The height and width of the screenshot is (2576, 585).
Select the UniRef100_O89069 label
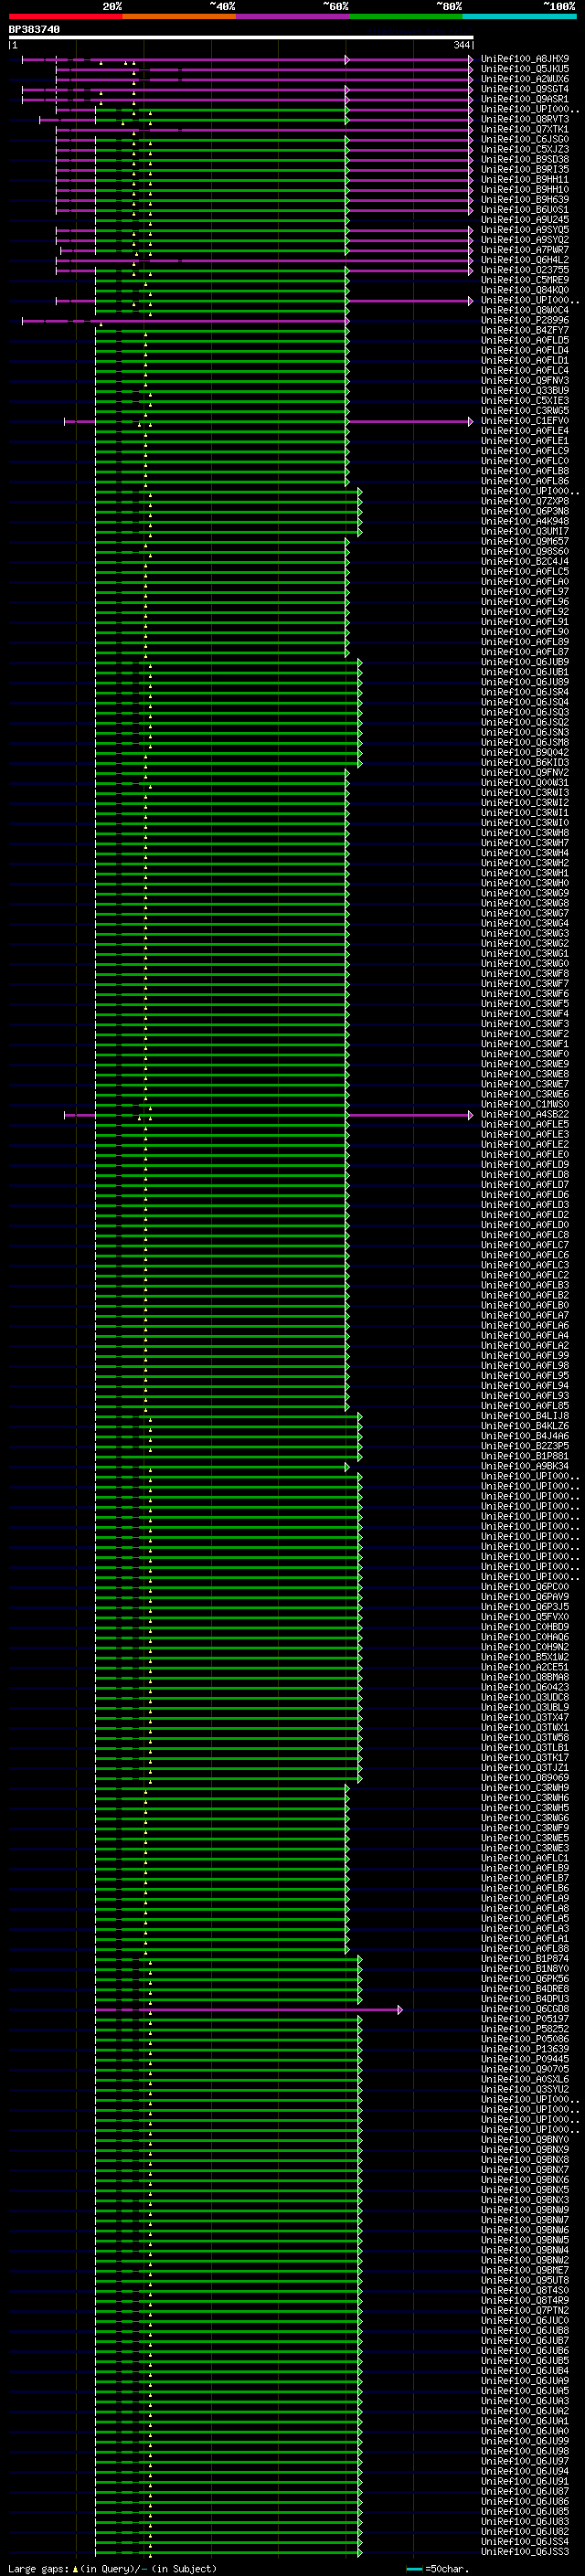pyautogui.click(x=525, y=1778)
